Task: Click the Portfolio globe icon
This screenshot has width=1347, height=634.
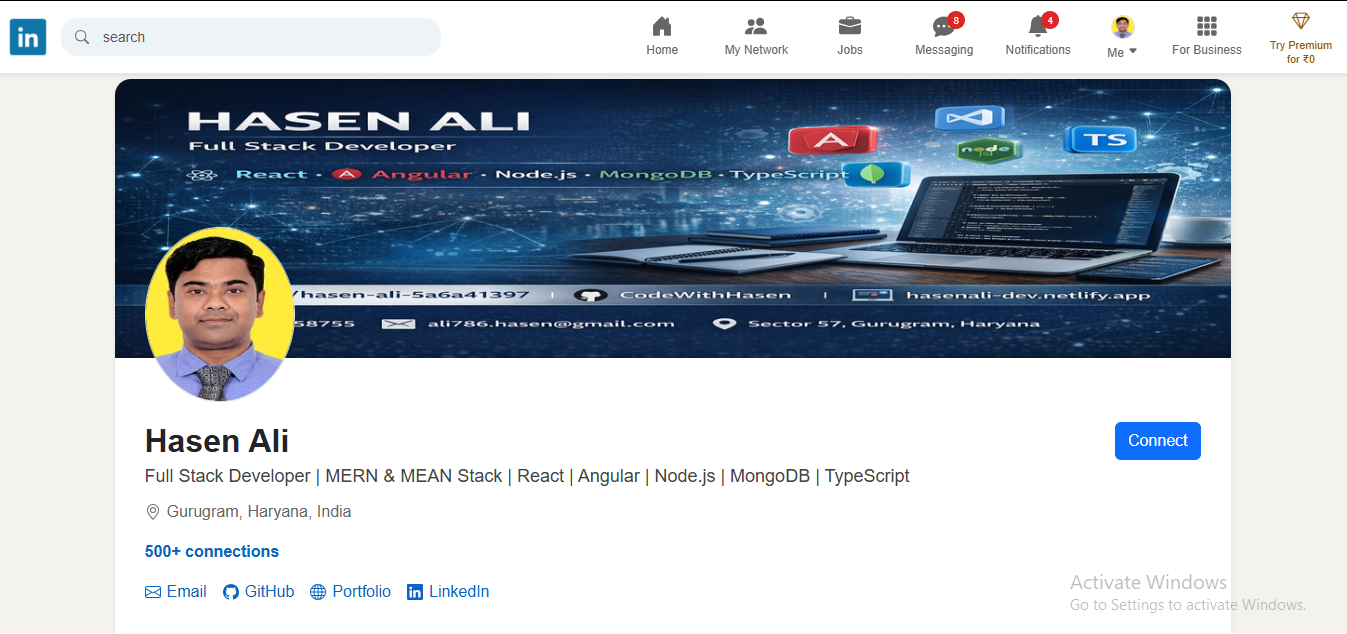Action: pos(318,592)
